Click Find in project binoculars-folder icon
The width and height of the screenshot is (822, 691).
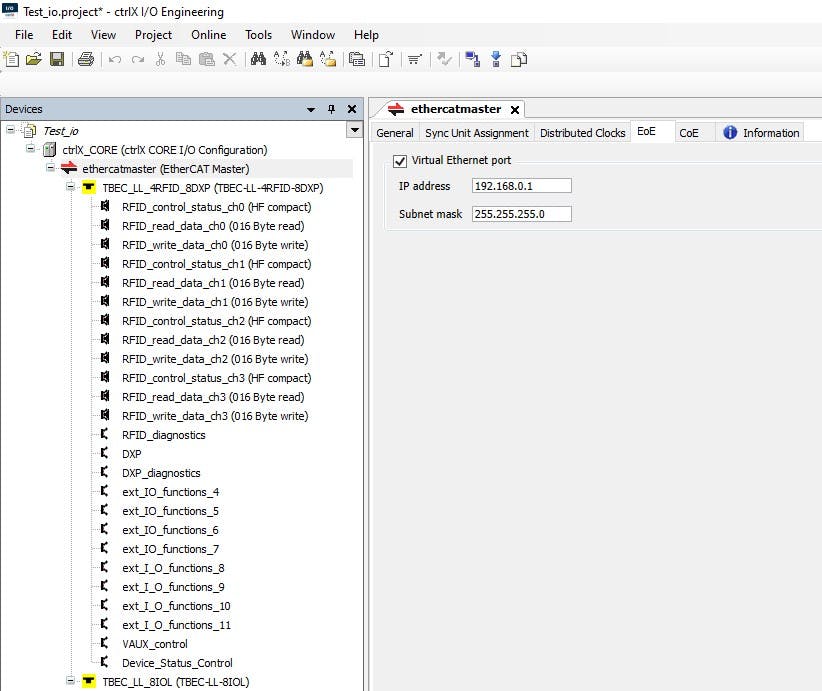coord(305,59)
